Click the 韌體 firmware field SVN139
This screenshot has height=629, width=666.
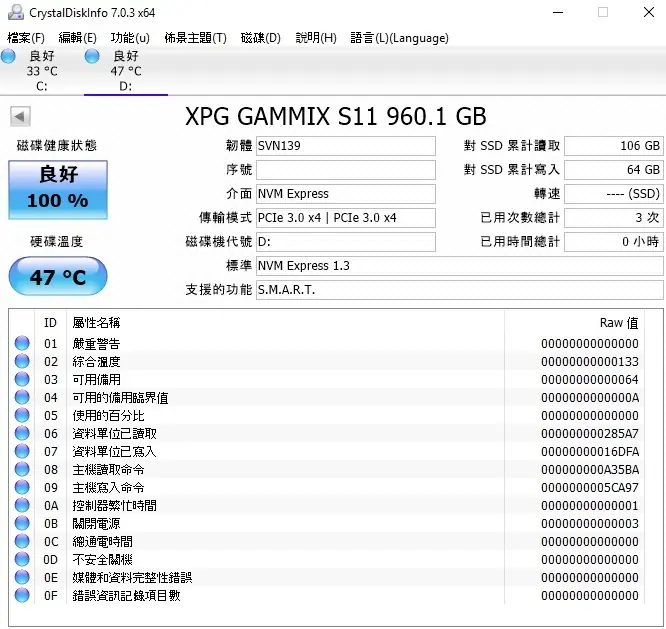346,146
